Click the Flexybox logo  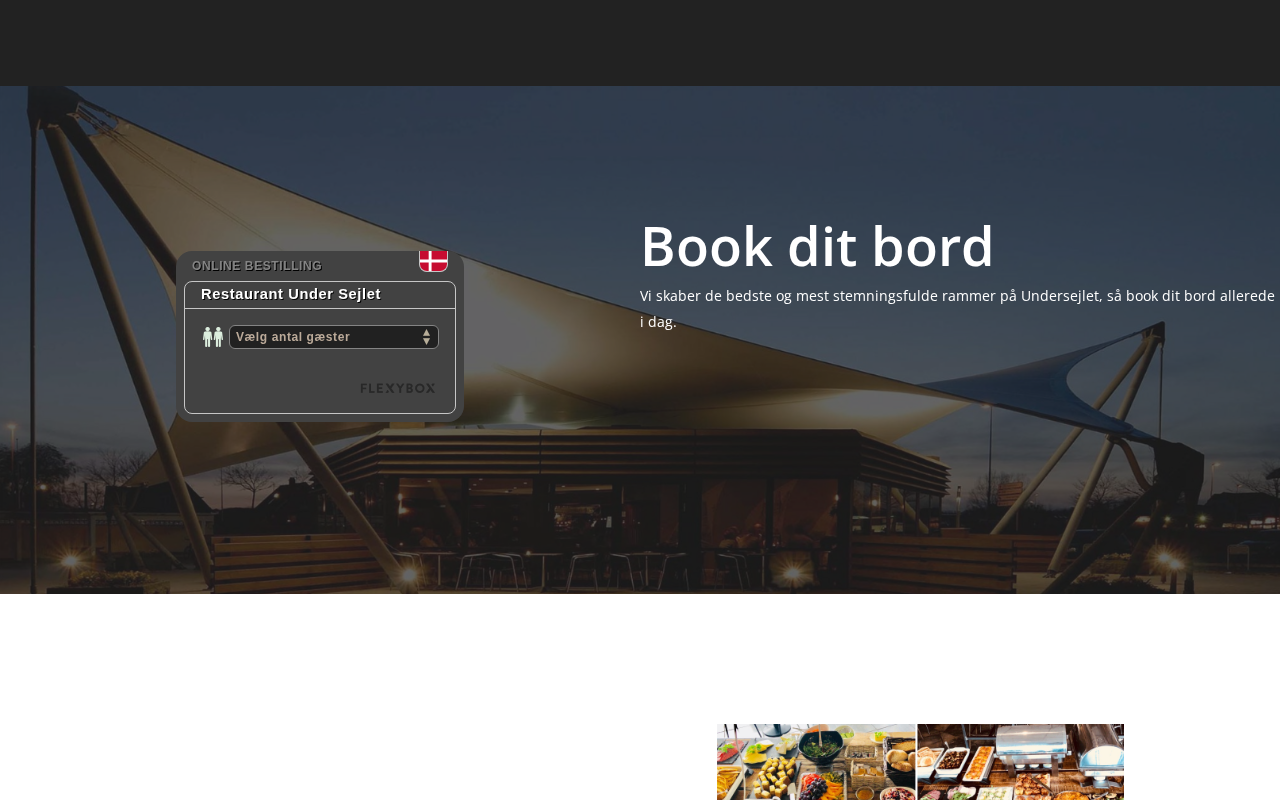tap(398, 388)
